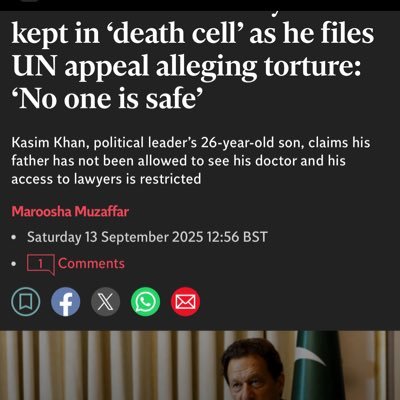Open the article's lead photo
The height and width of the screenshot is (400, 400).
tap(200, 365)
